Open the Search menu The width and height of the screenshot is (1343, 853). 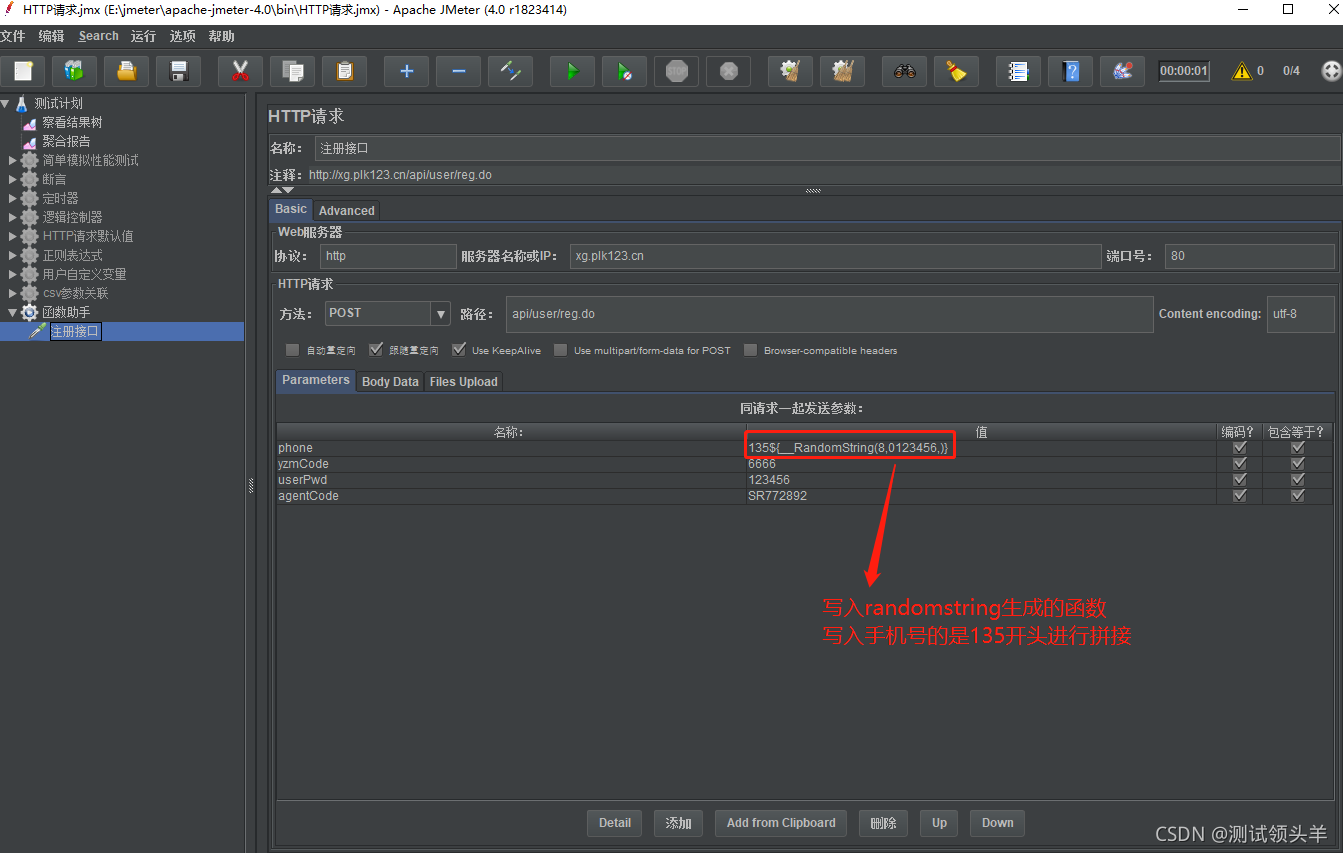coord(98,36)
